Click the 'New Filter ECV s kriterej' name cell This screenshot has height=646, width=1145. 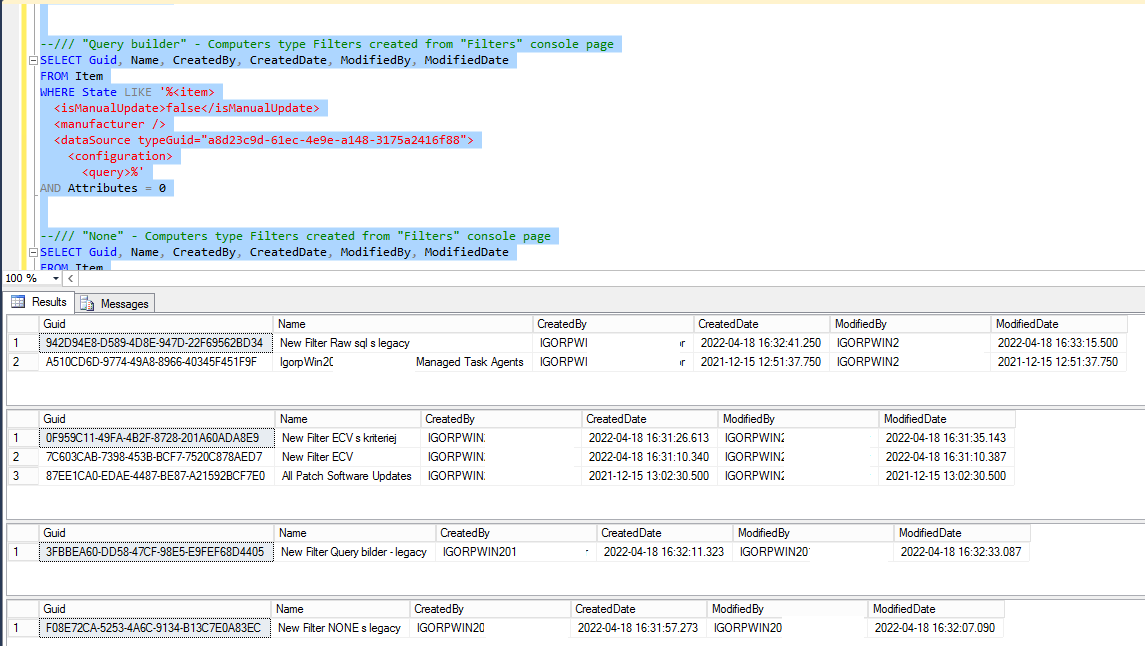340,438
